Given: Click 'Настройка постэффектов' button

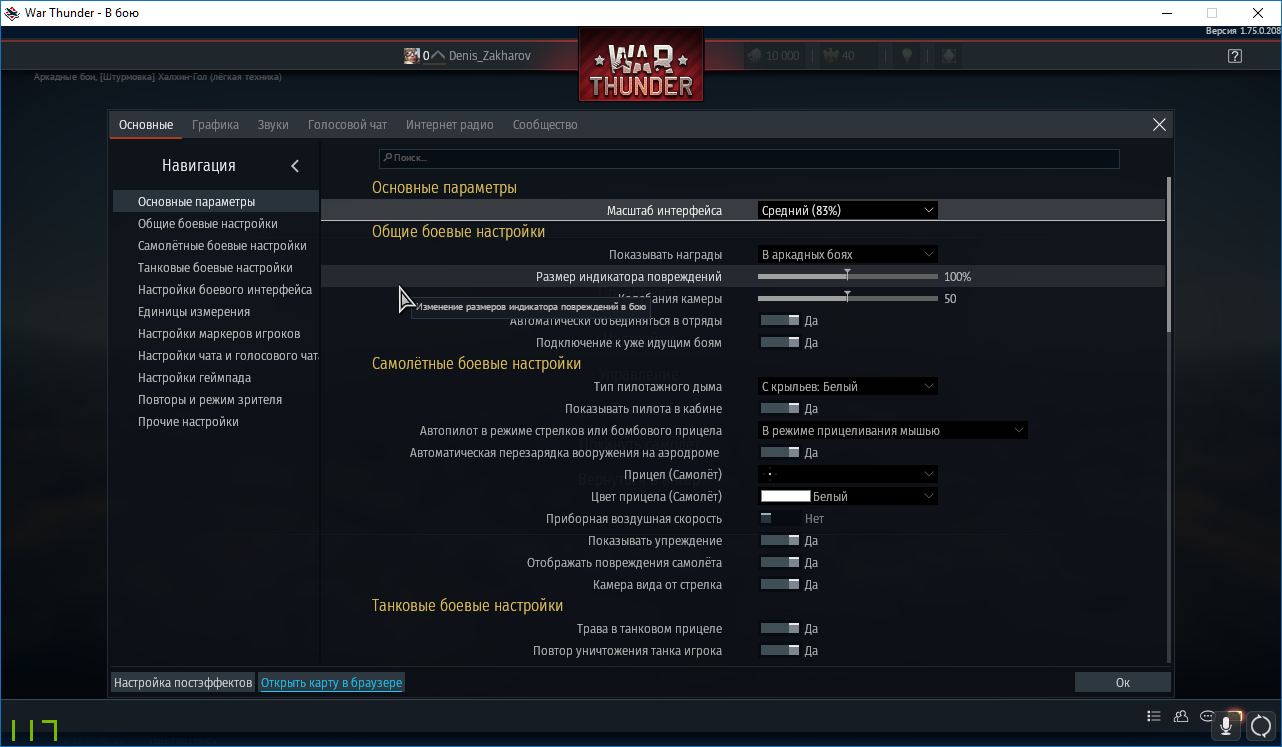Looking at the screenshot, I should (x=183, y=683).
